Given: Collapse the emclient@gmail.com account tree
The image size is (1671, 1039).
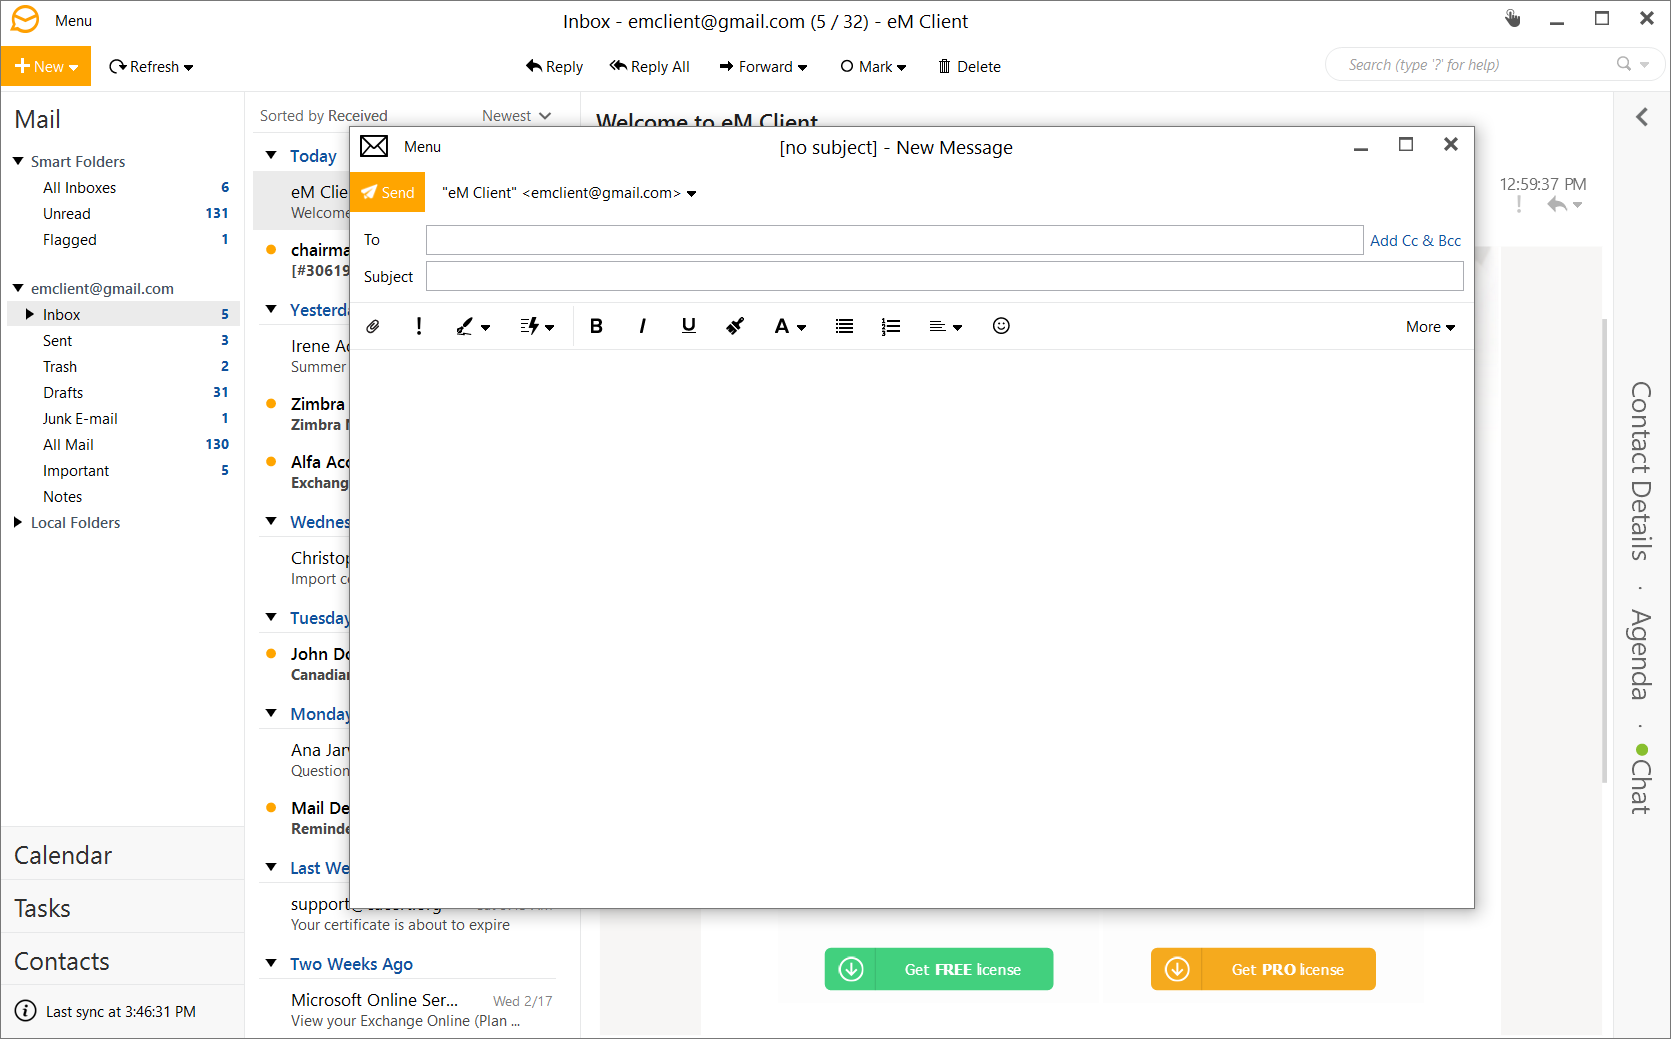Looking at the screenshot, I should pos(18,288).
